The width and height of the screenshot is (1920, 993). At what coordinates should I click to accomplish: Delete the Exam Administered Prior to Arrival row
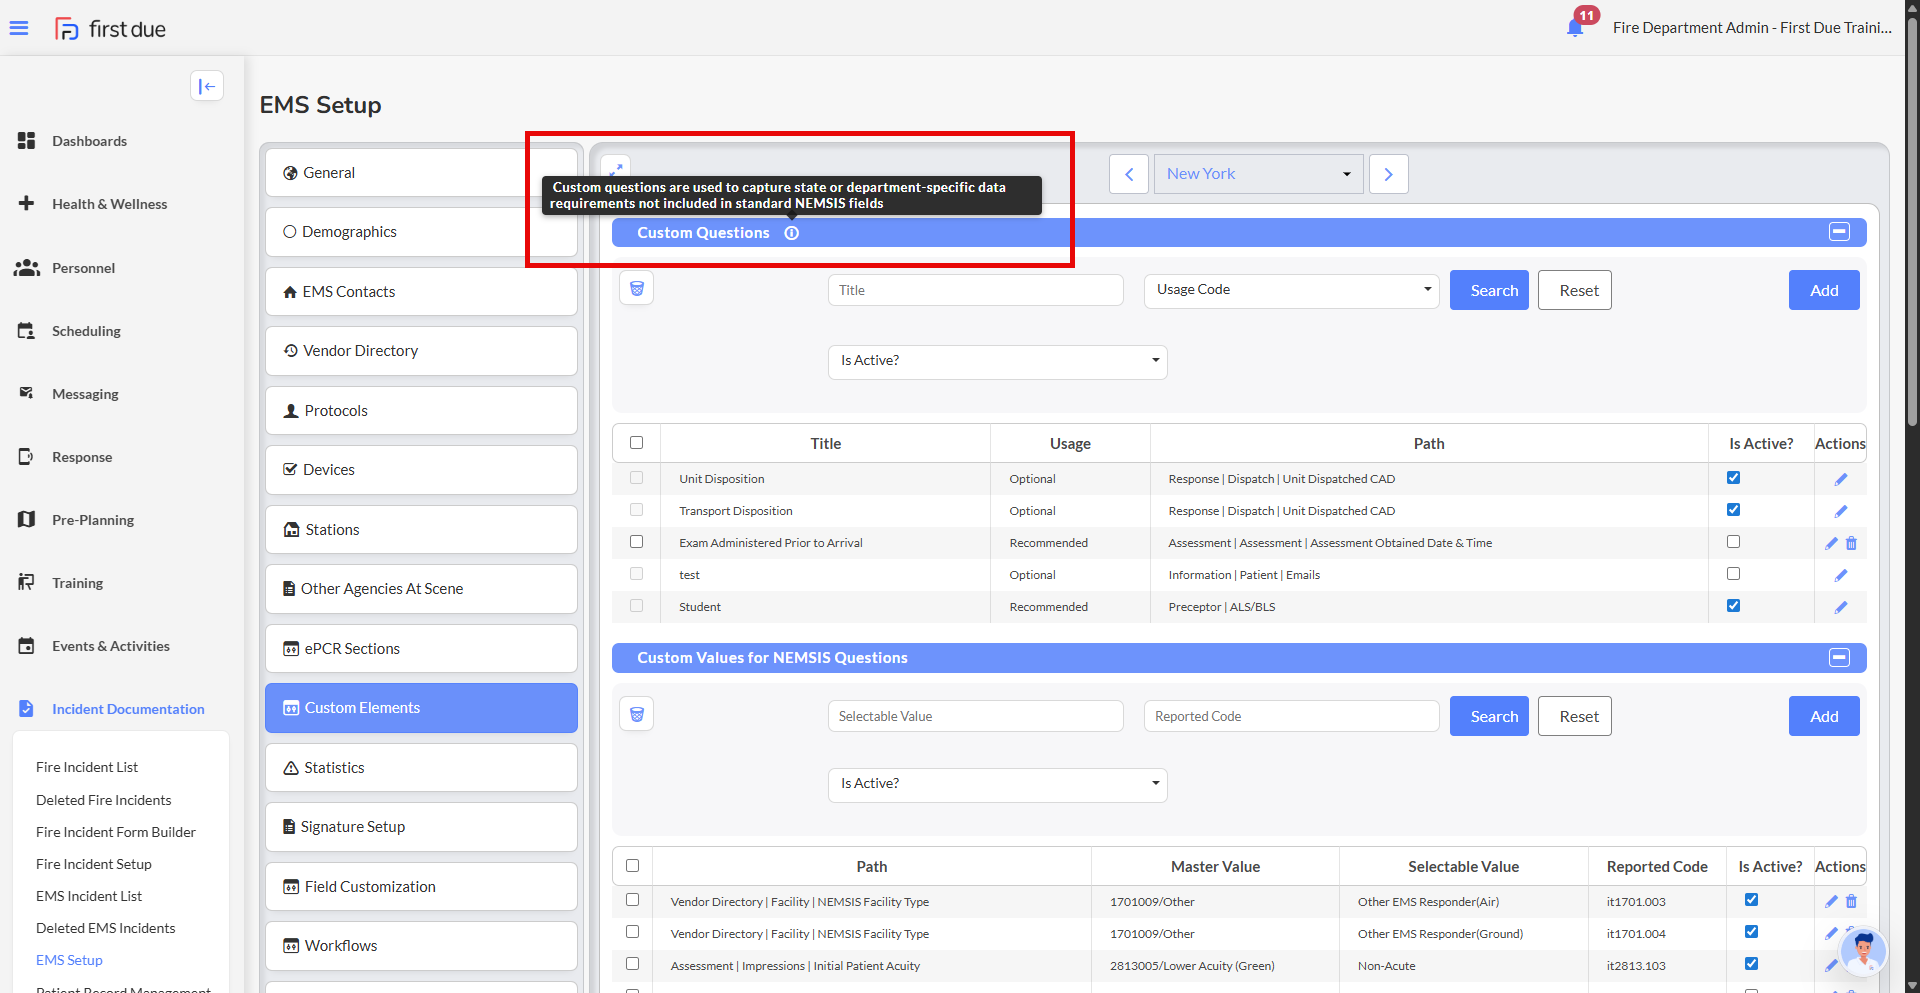click(1851, 543)
